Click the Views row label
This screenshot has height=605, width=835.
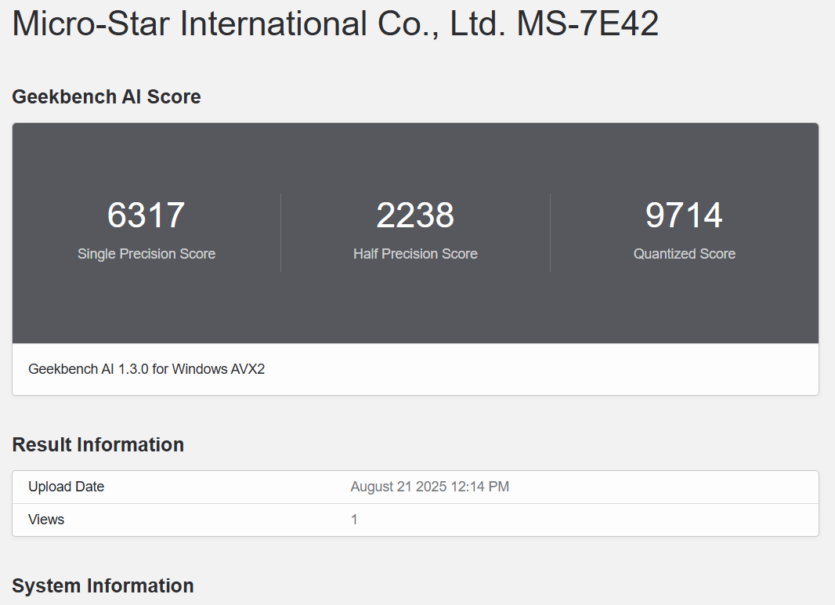tap(46, 520)
